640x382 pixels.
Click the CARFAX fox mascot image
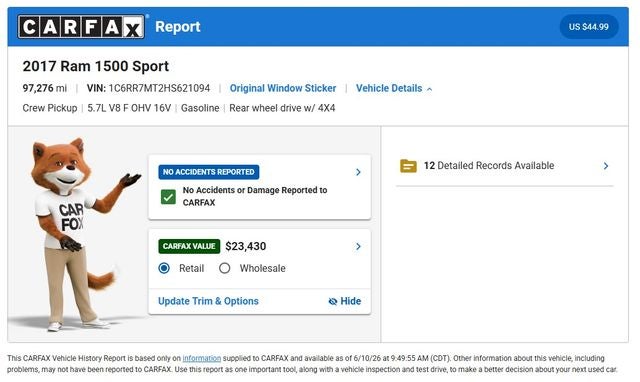point(76,234)
